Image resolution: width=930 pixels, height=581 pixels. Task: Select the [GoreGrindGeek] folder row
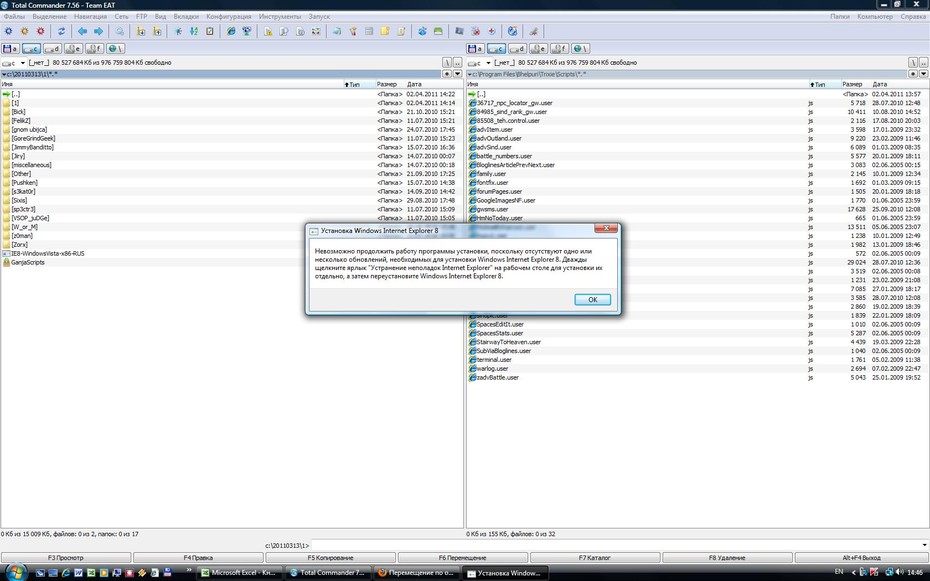231,138
